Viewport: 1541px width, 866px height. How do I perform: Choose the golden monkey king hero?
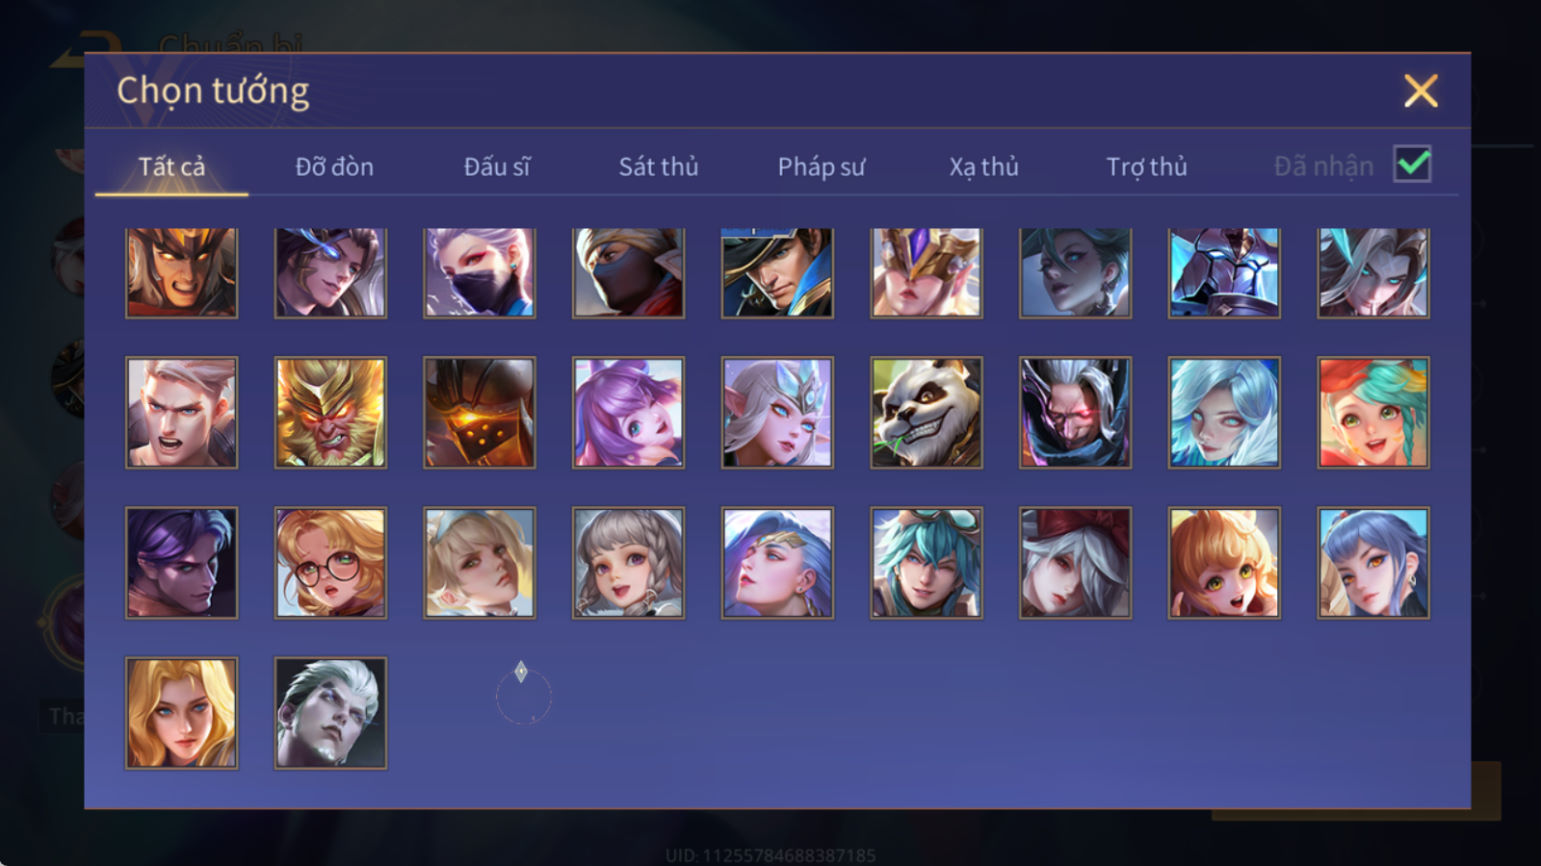pyautogui.click(x=330, y=413)
